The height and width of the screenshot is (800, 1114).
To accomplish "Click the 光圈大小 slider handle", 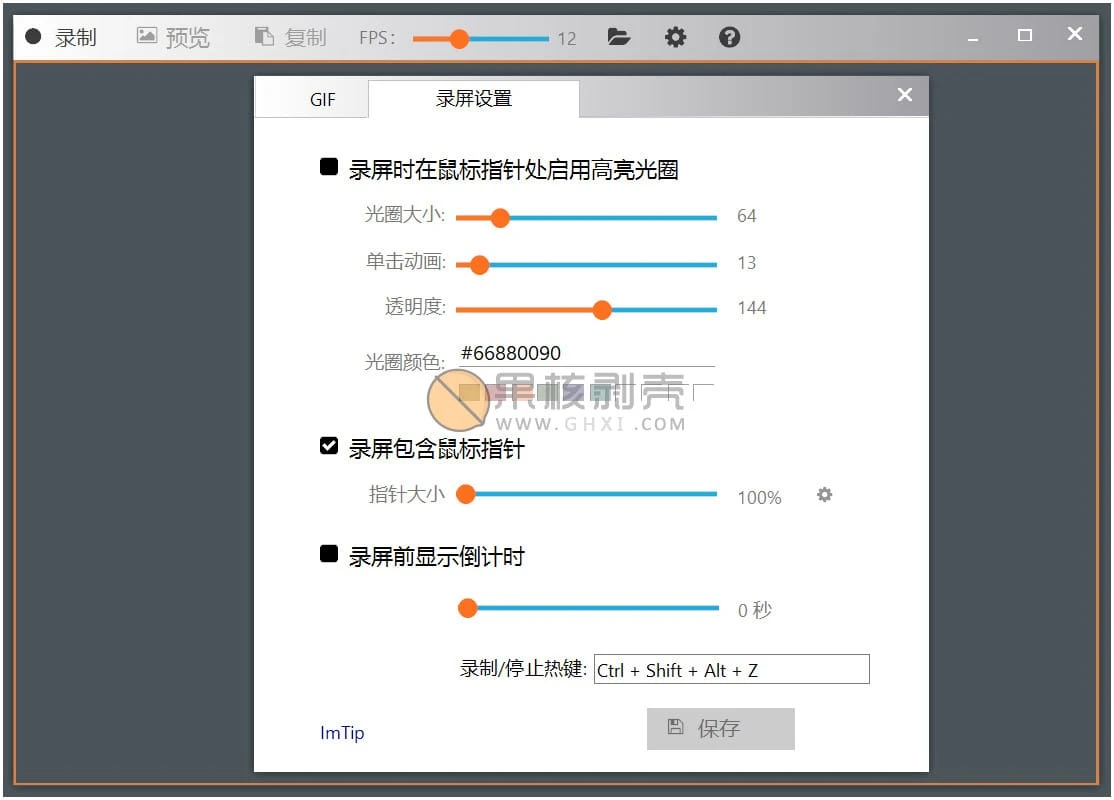I will (500, 217).
